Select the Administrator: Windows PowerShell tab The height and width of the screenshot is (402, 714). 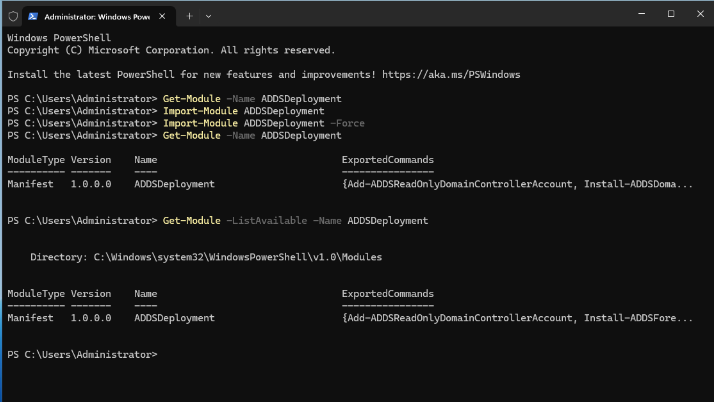coord(95,16)
